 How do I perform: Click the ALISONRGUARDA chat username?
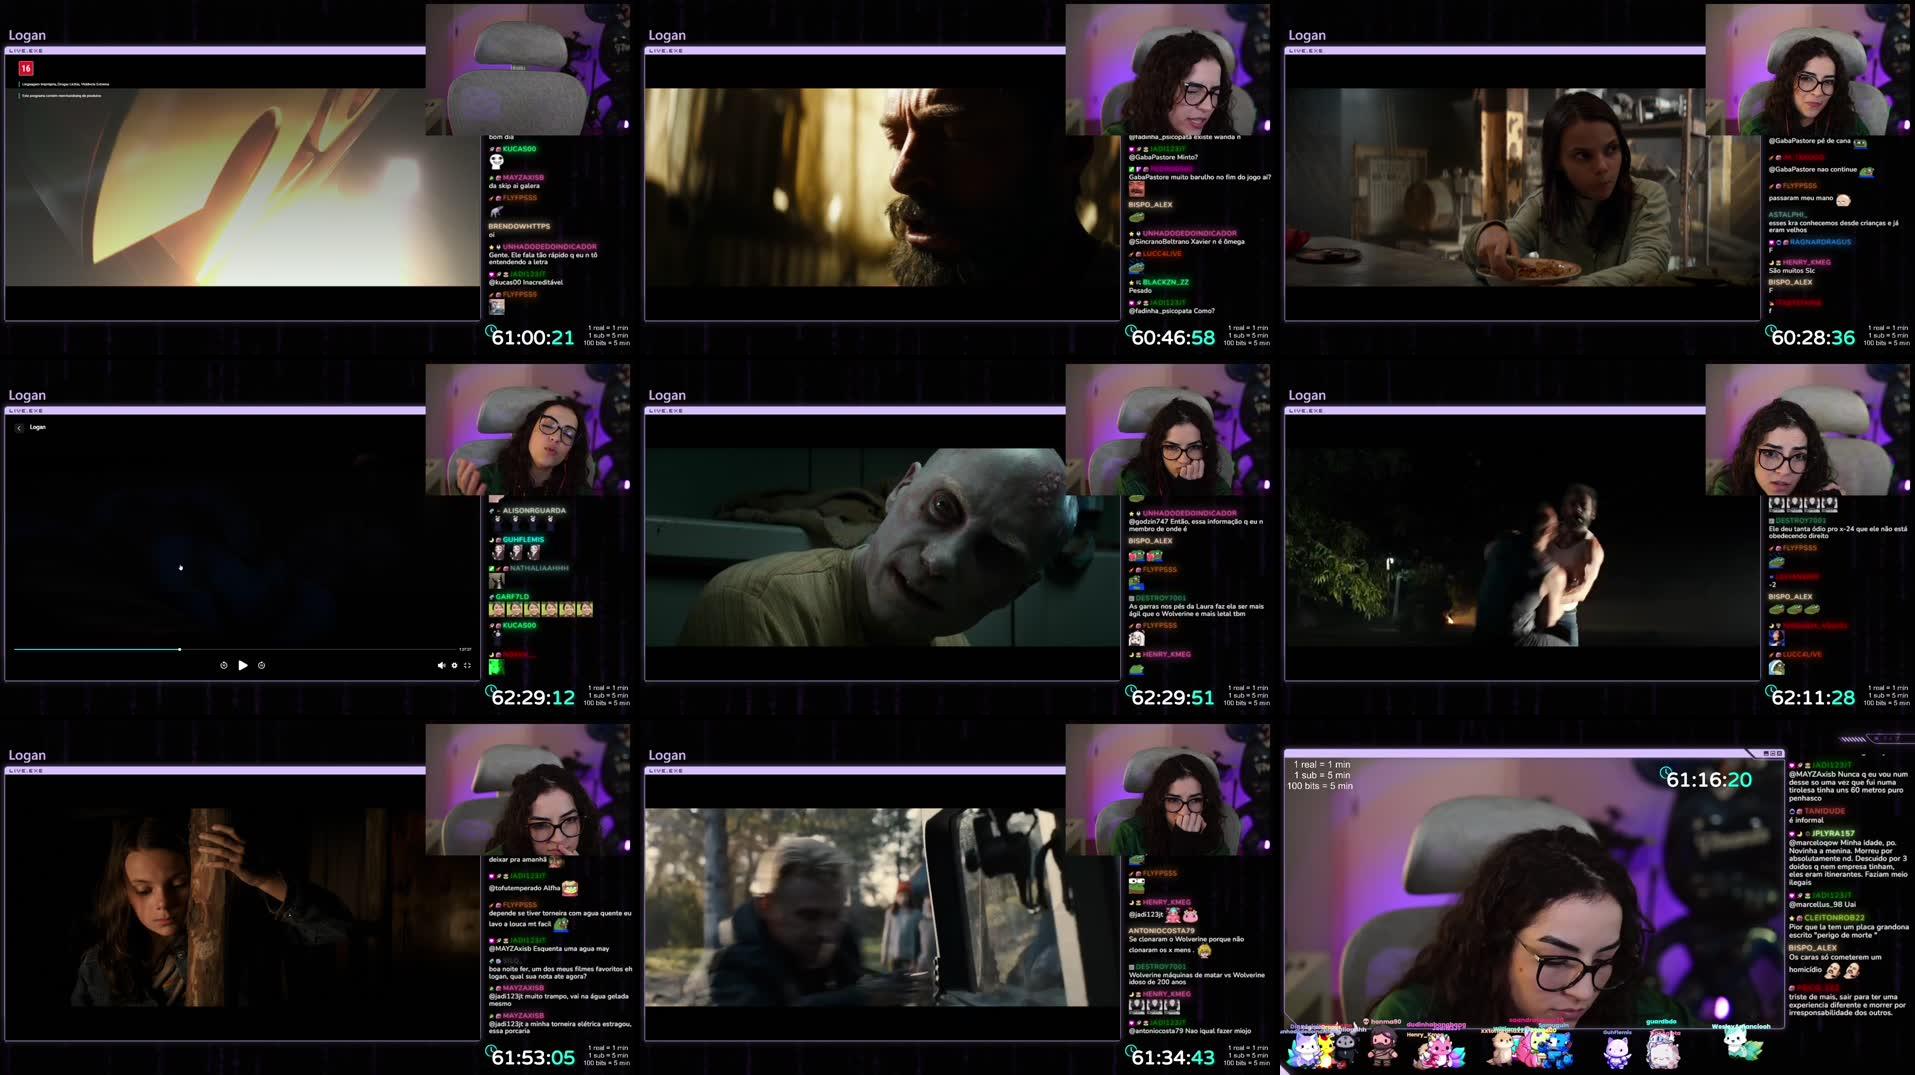[534, 511]
